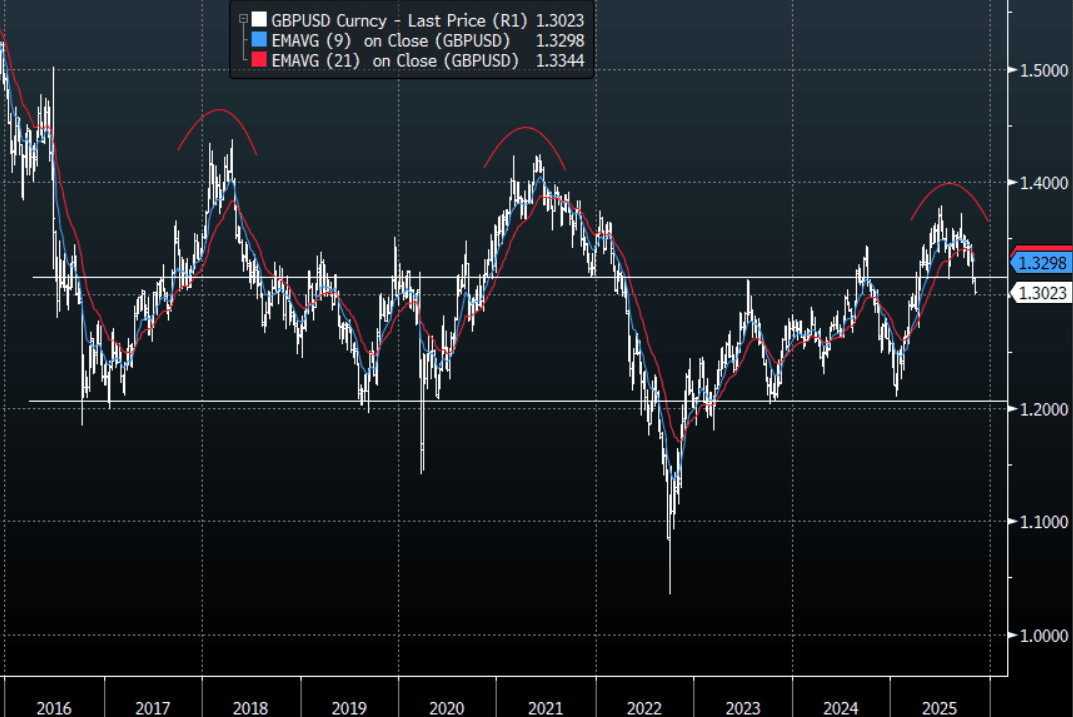Select the red arc annotation above 2025 peak
The height and width of the screenshot is (717, 1073).
949,184
